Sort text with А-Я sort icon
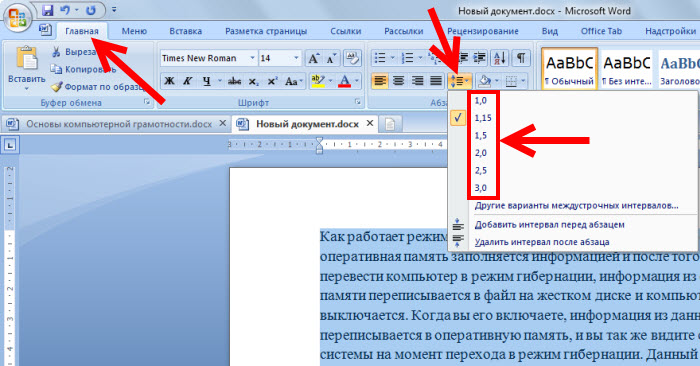This screenshot has height=366, width=700. click(500, 58)
